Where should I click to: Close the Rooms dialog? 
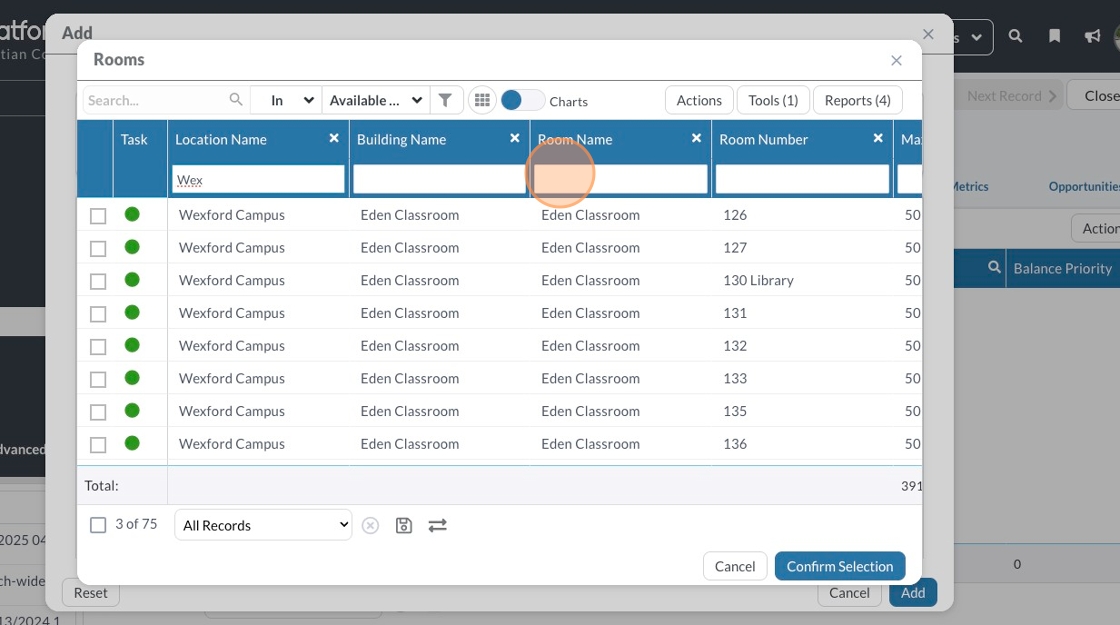896,61
